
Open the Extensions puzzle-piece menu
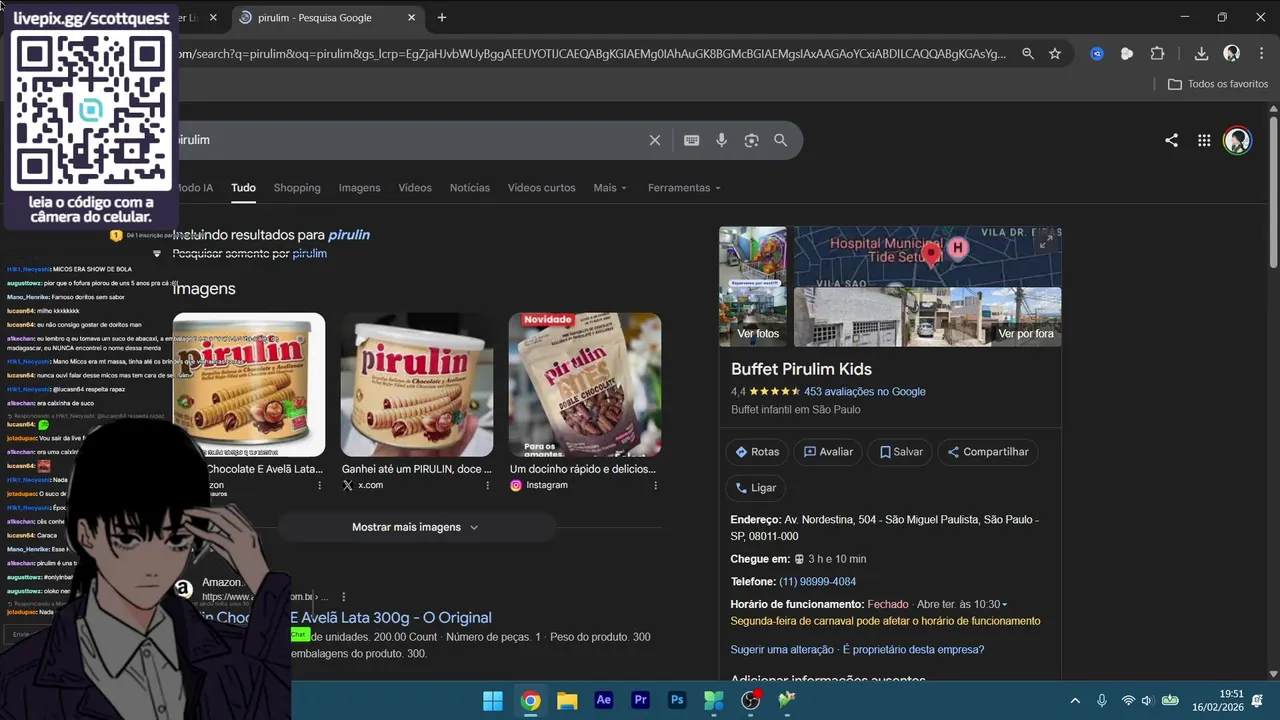(1158, 54)
